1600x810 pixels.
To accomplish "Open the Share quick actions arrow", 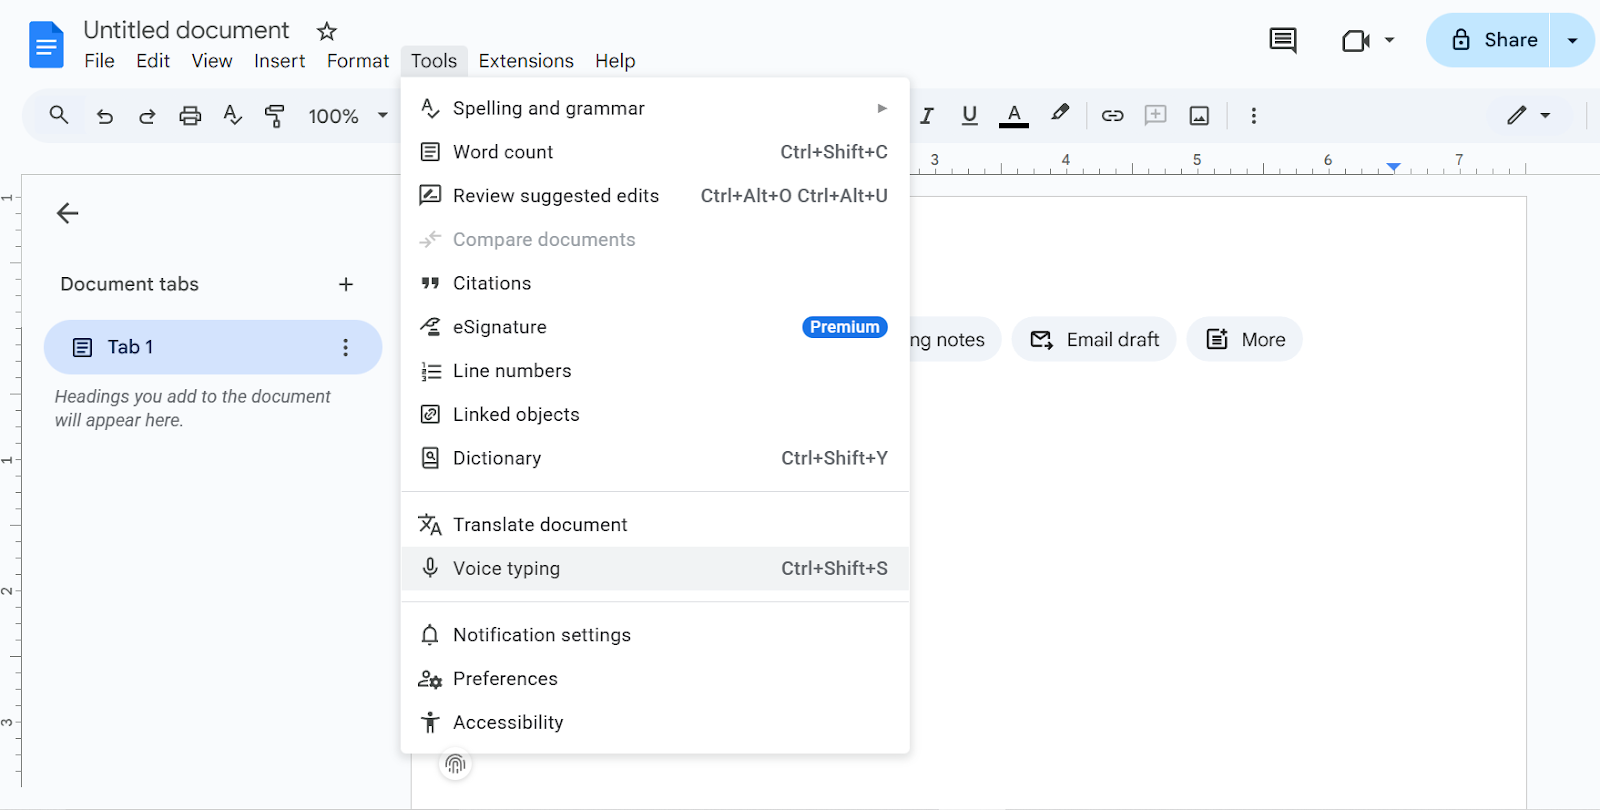I will click(1572, 41).
